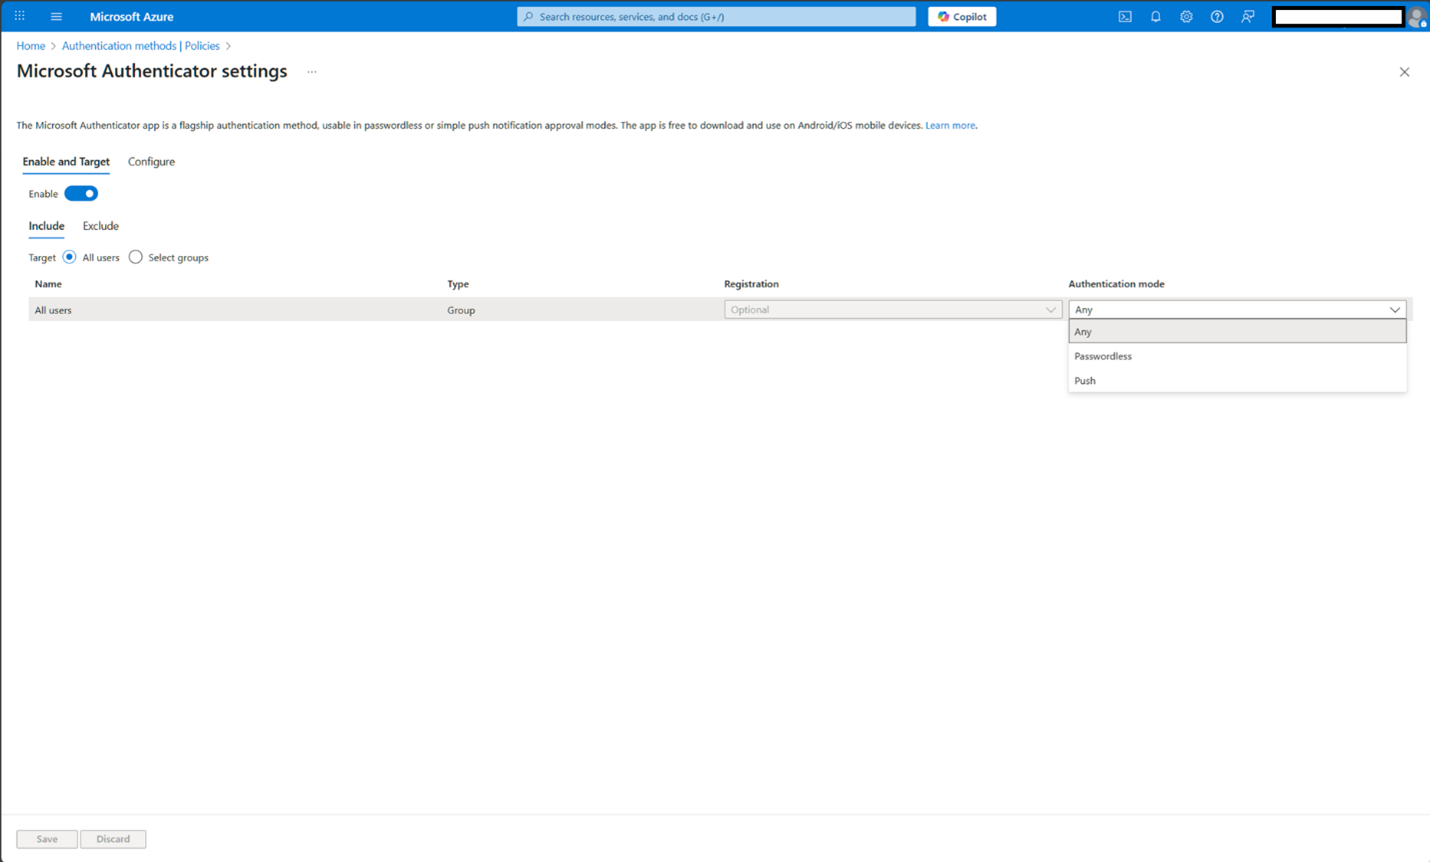Click the Microsoft Azure logo text
The height and width of the screenshot is (862, 1430).
pyautogui.click(x=131, y=16)
